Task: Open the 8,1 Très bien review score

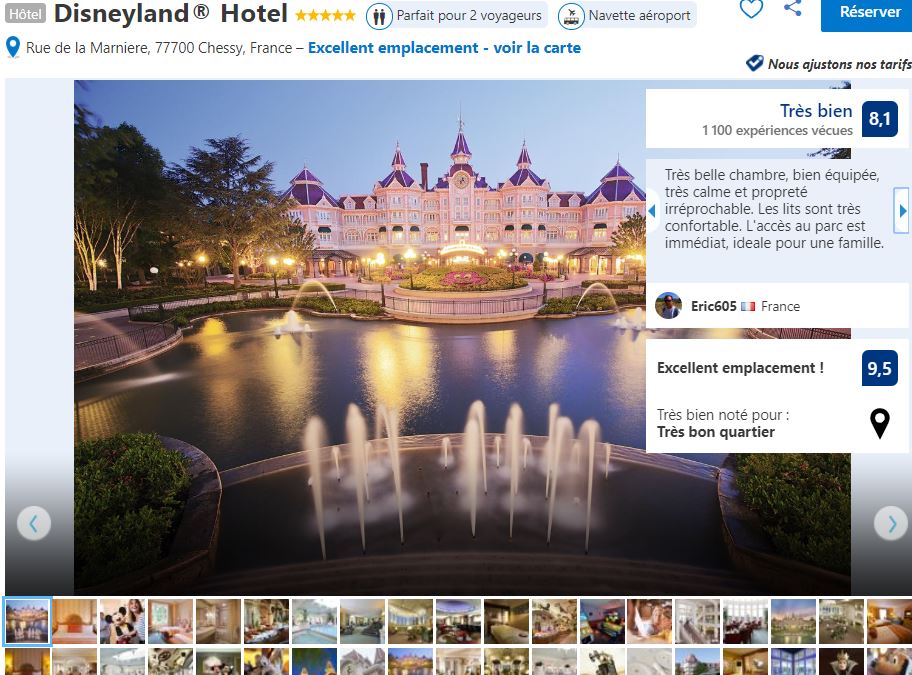Action: click(879, 119)
